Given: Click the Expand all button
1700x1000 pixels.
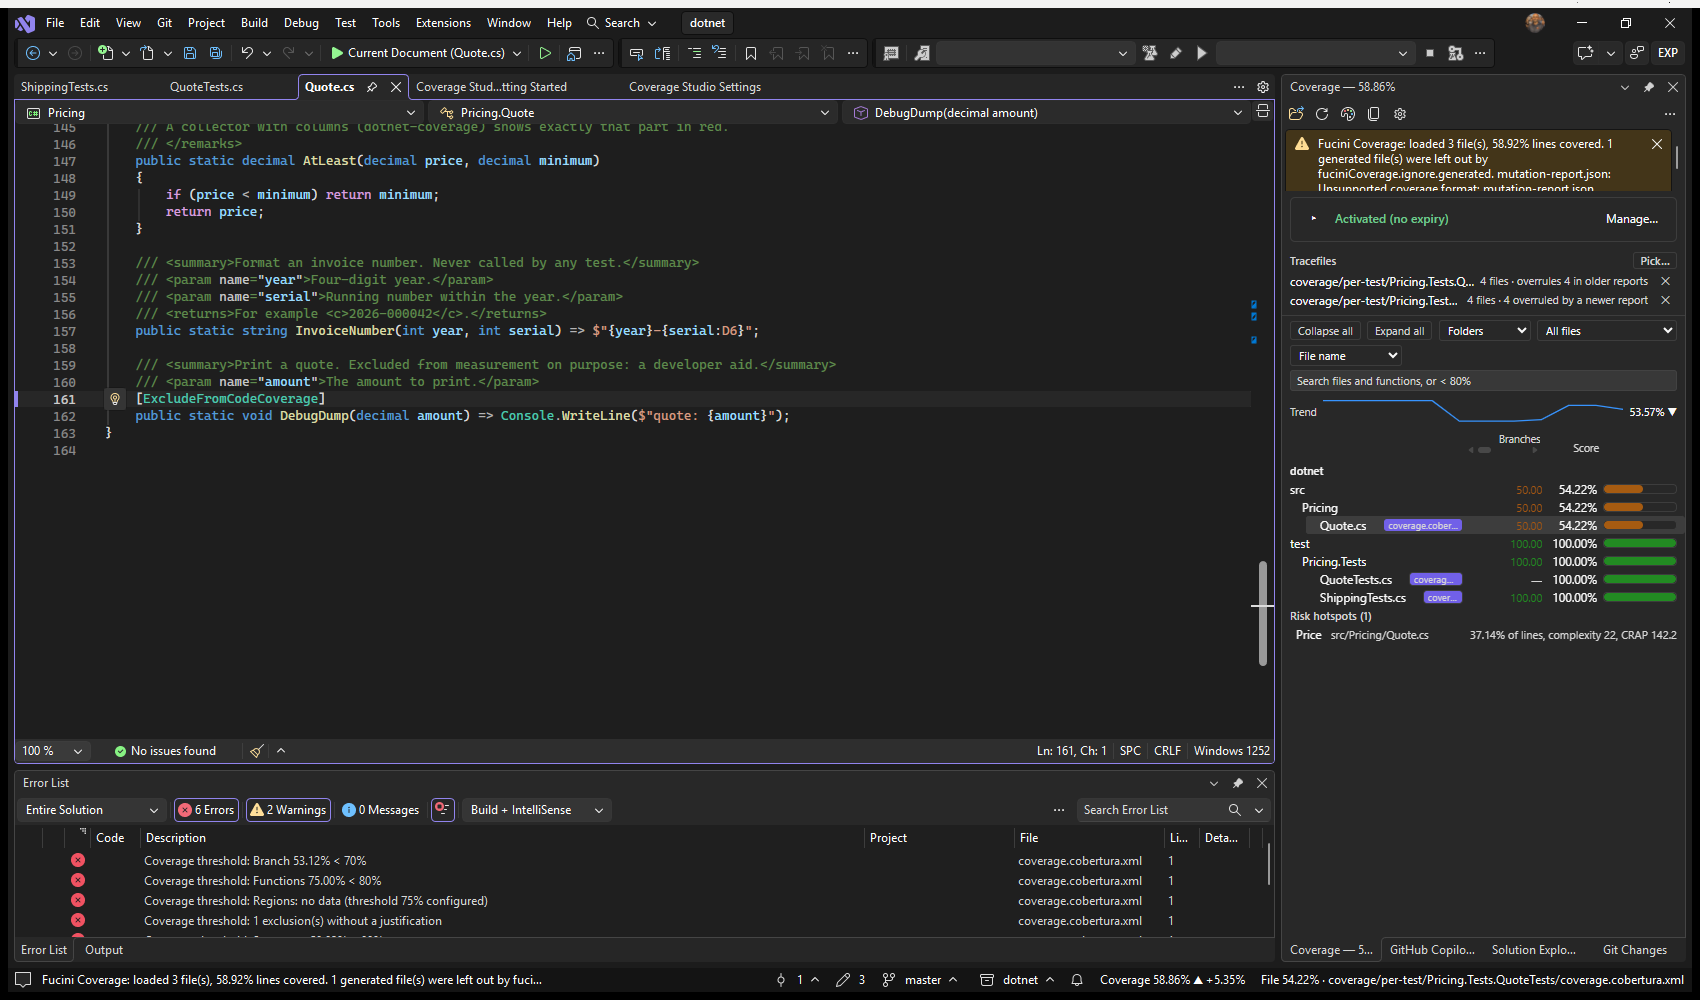Looking at the screenshot, I should pyautogui.click(x=1399, y=331).
